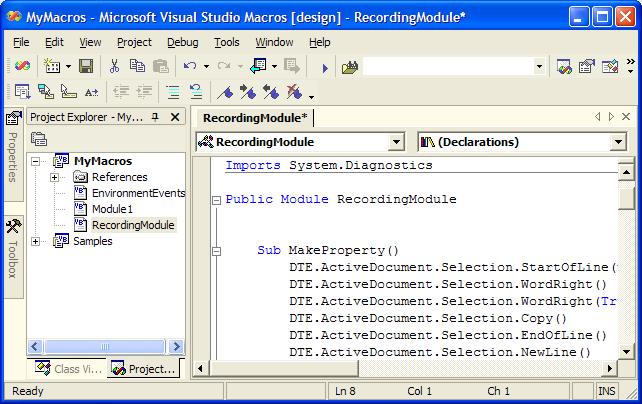Open Macro Explorer from the toolbar icon
Image resolution: width=642 pixels, height=404 pixels.
pos(564,66)
